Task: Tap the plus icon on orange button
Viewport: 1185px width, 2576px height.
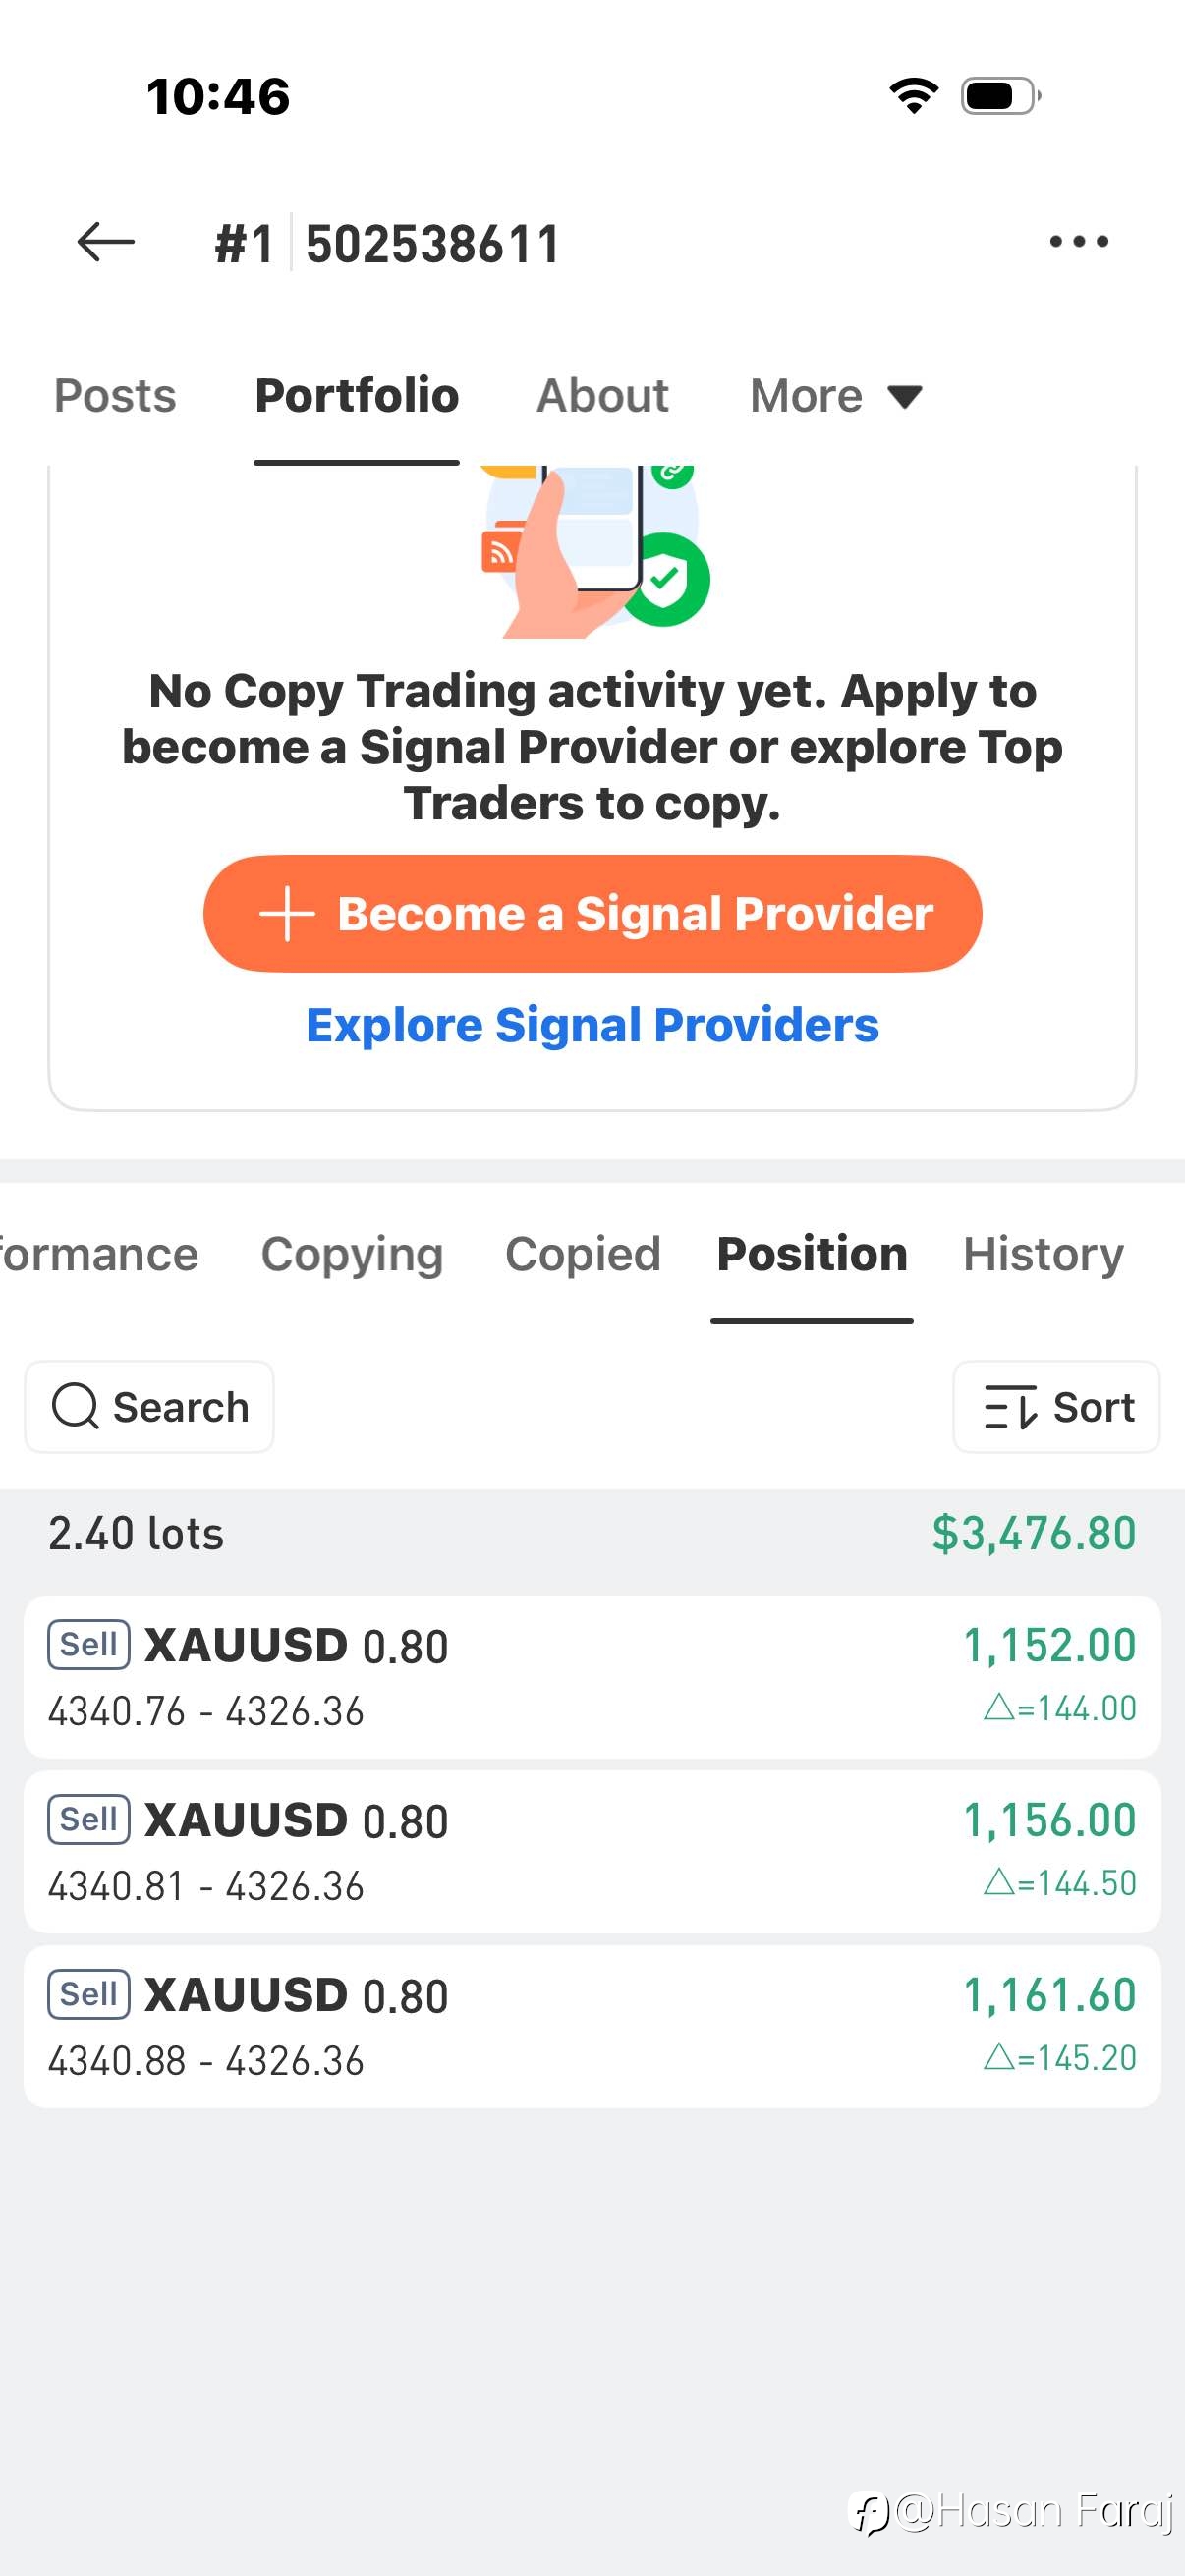Action: point(287,913)
